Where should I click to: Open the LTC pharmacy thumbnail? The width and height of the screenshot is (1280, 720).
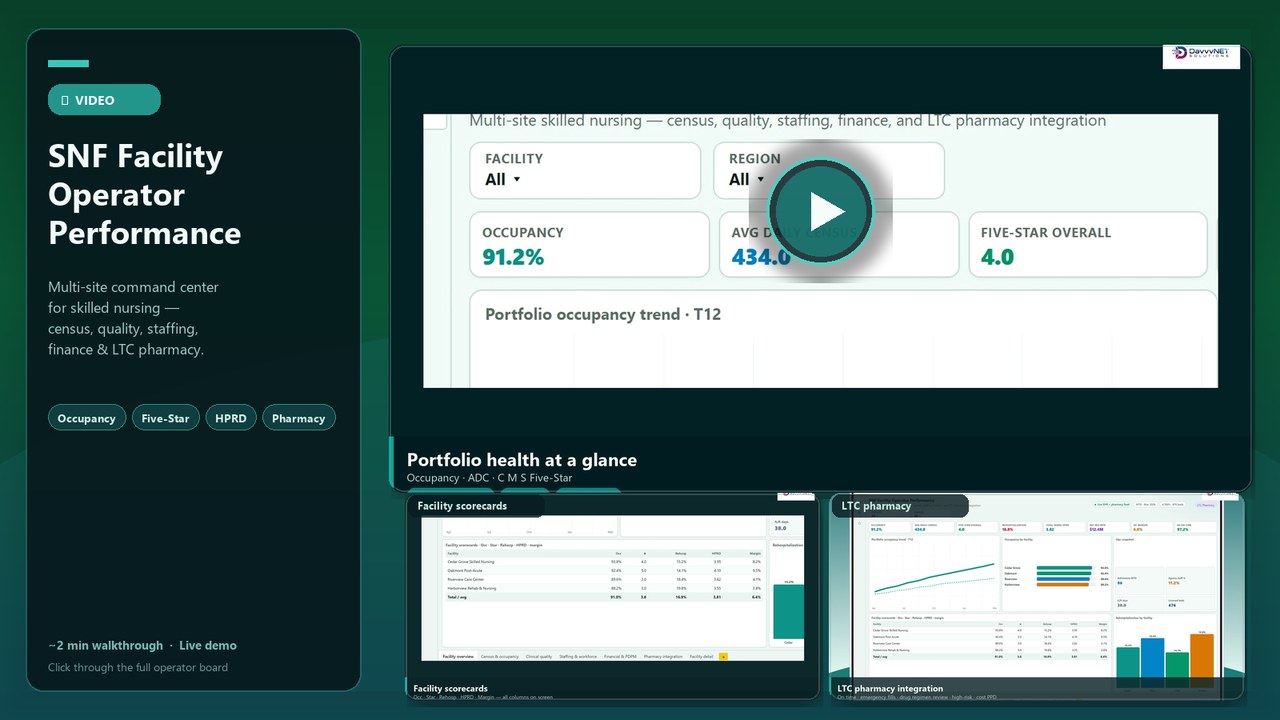click(1037, 597)
